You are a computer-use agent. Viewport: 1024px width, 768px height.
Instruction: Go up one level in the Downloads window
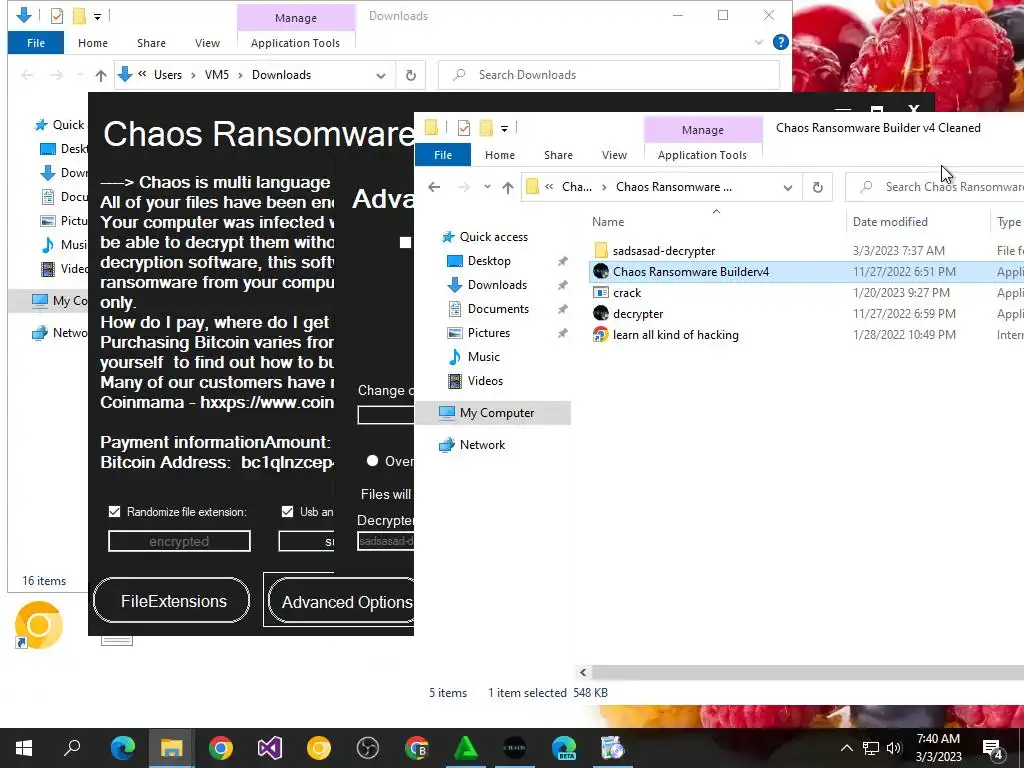point(101,75)
